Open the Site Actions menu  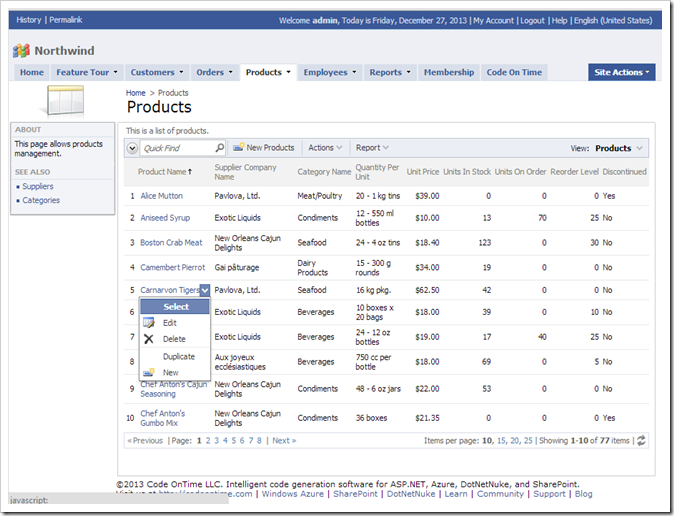(621, 72)
